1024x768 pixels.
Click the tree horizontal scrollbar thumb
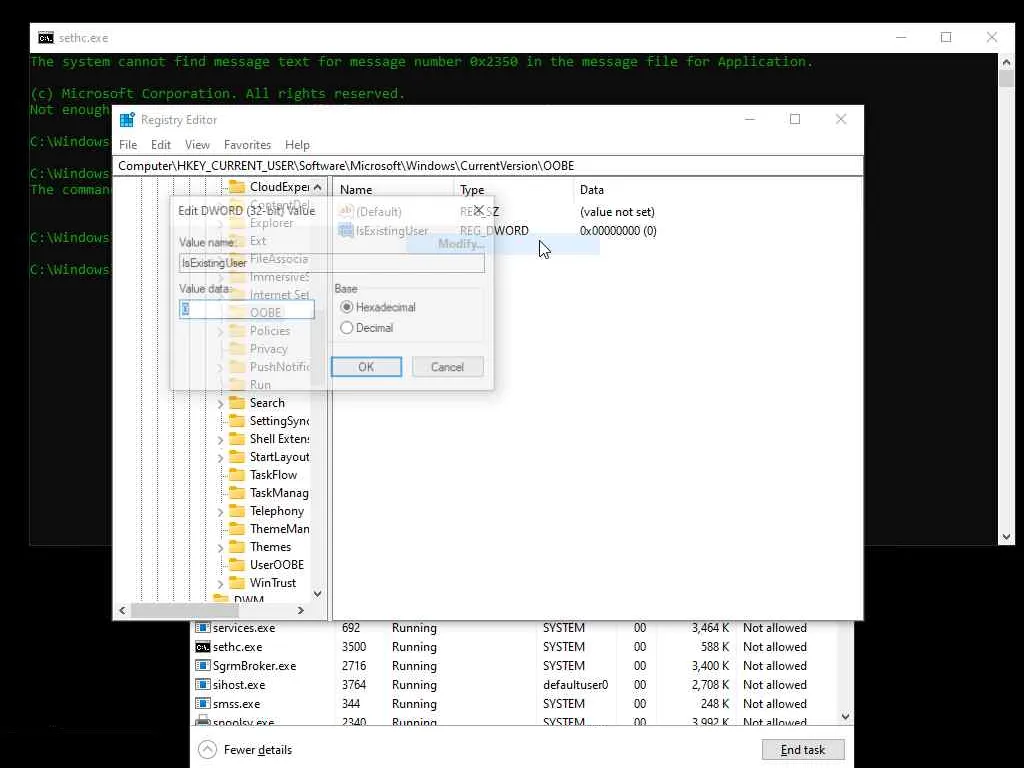click(x=185, y=610)
